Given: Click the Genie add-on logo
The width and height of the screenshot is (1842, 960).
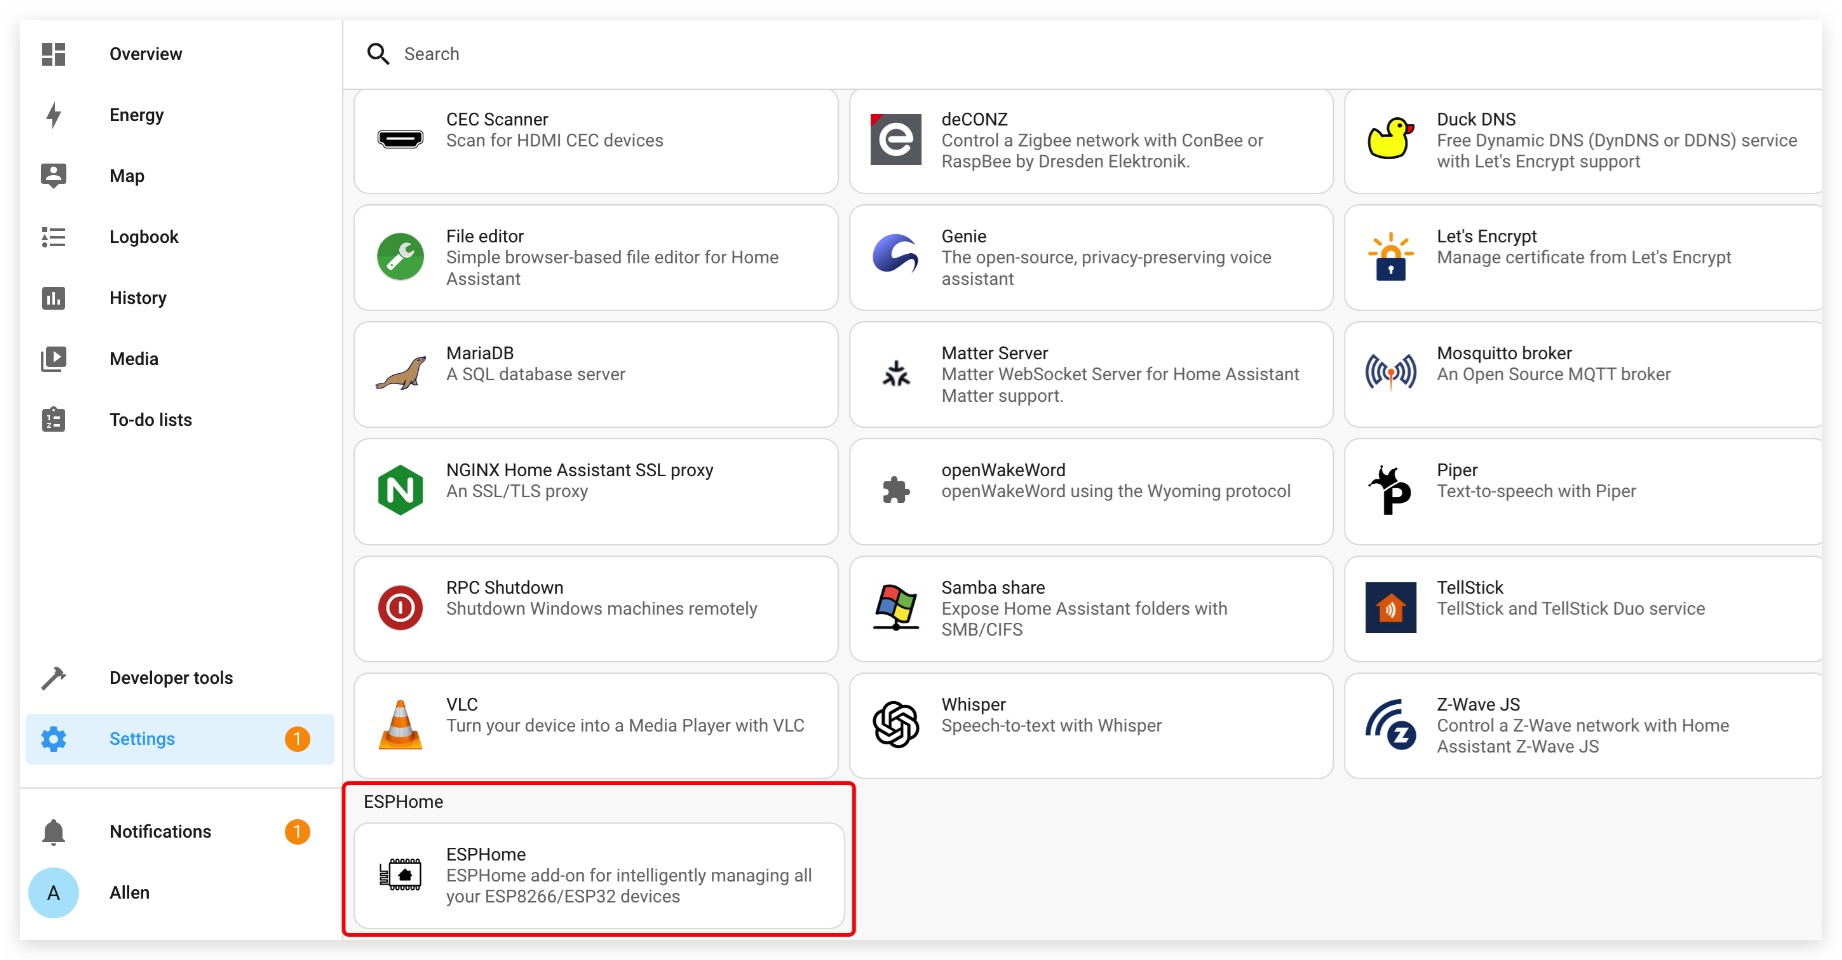Looking at the screenshot, I should click(896, 254).
